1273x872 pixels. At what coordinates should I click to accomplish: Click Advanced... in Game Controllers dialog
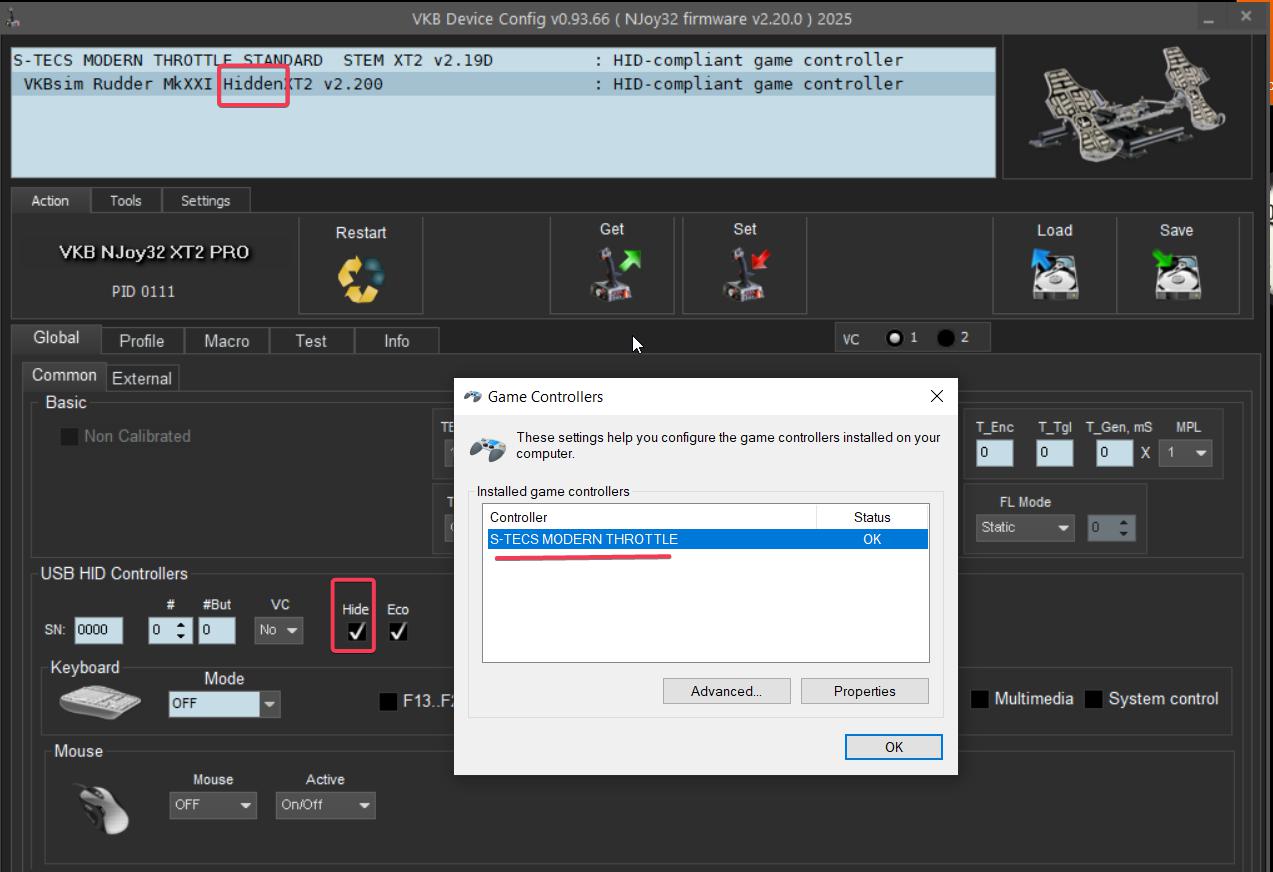(726, 691)
